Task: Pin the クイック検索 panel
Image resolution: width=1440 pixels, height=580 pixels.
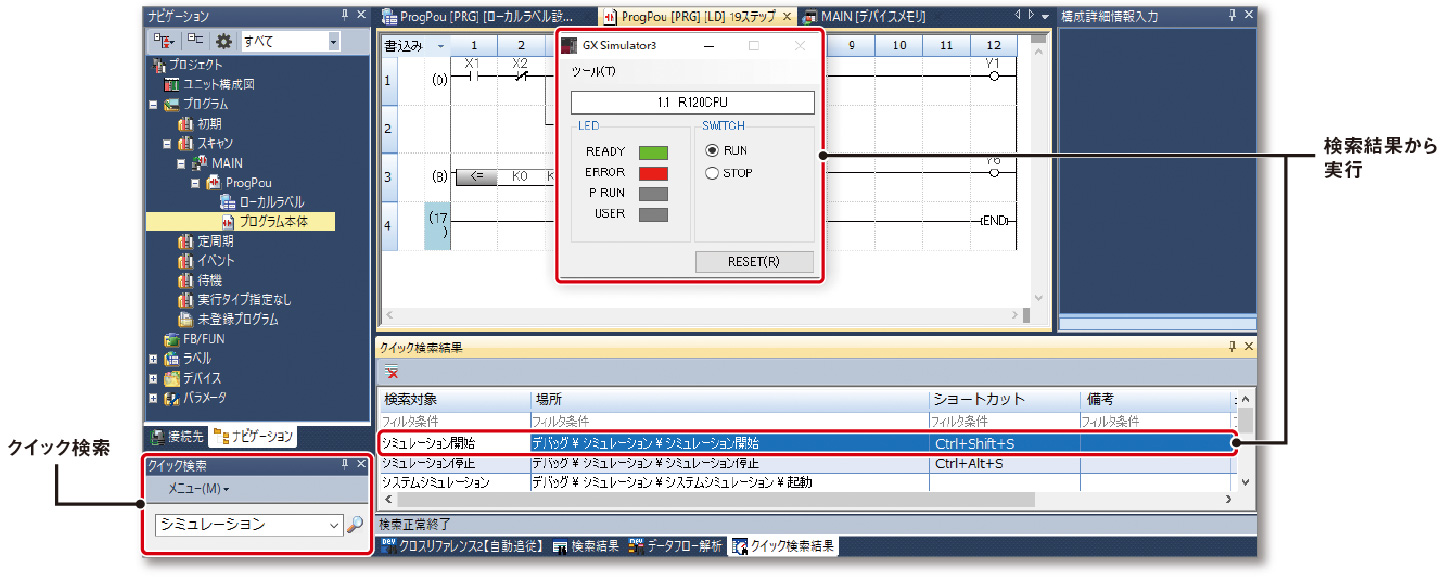Action: pos(346,465)
